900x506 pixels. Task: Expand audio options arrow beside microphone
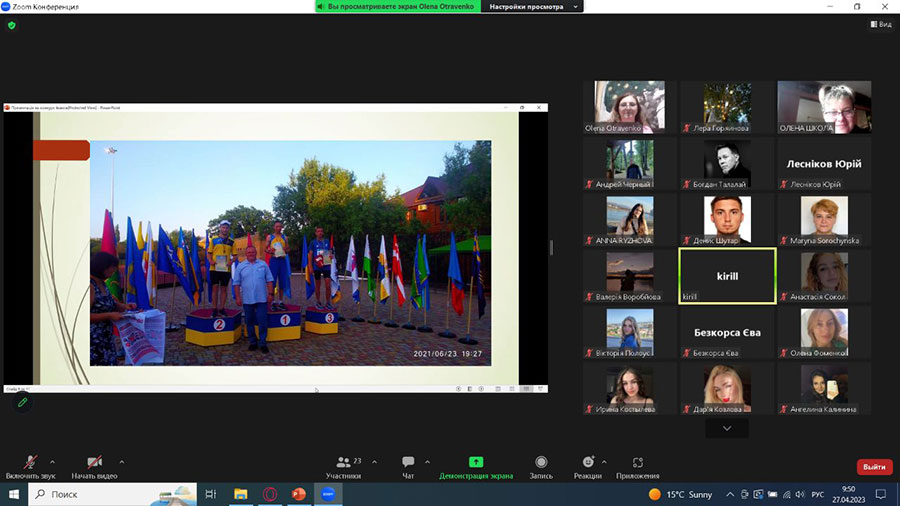59,462
